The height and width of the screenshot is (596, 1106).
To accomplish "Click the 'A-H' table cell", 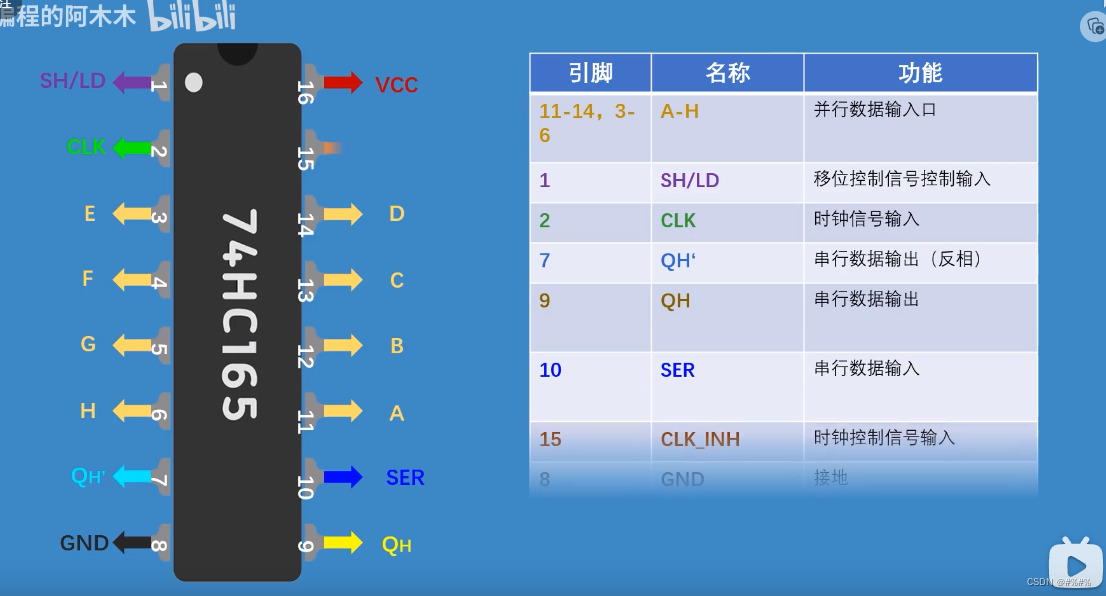I will [x=727, y=128].
